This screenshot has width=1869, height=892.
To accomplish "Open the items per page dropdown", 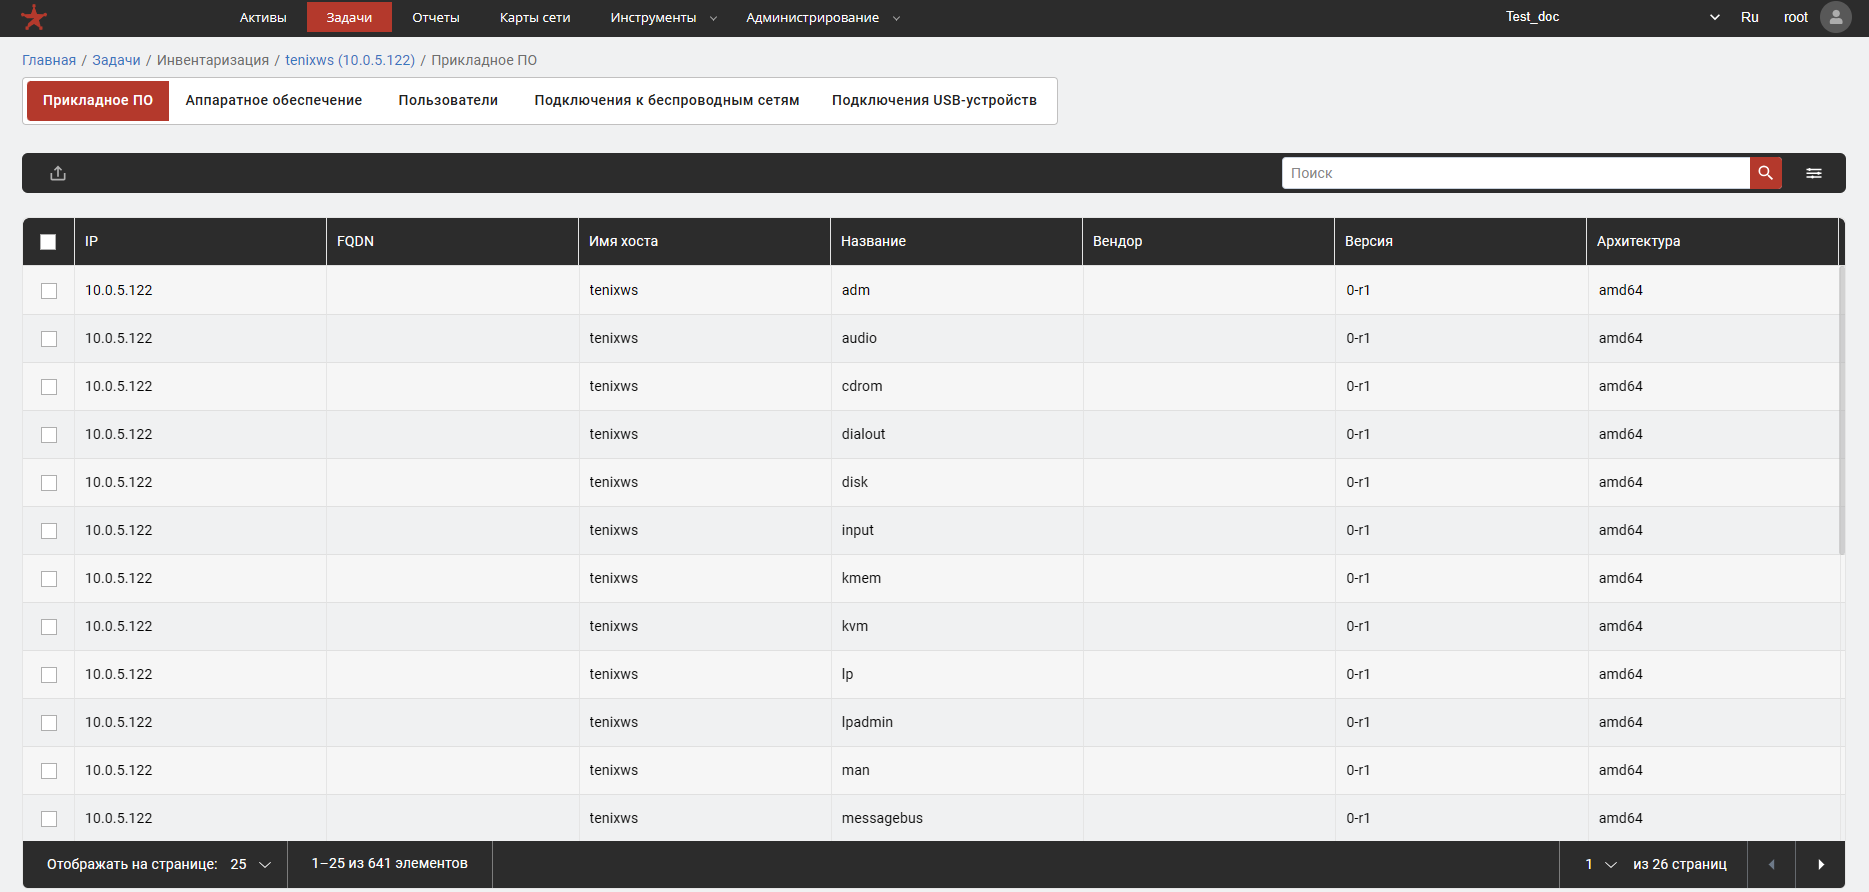I will pyautogui.click(x=251, y=865).
